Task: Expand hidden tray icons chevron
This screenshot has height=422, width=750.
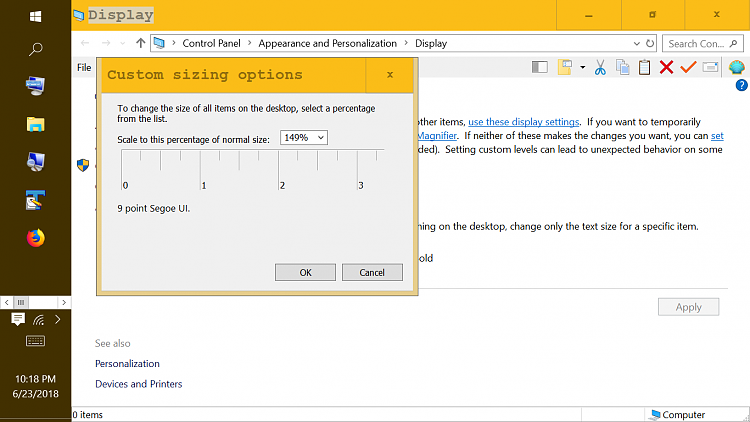Action: (58, 319)
